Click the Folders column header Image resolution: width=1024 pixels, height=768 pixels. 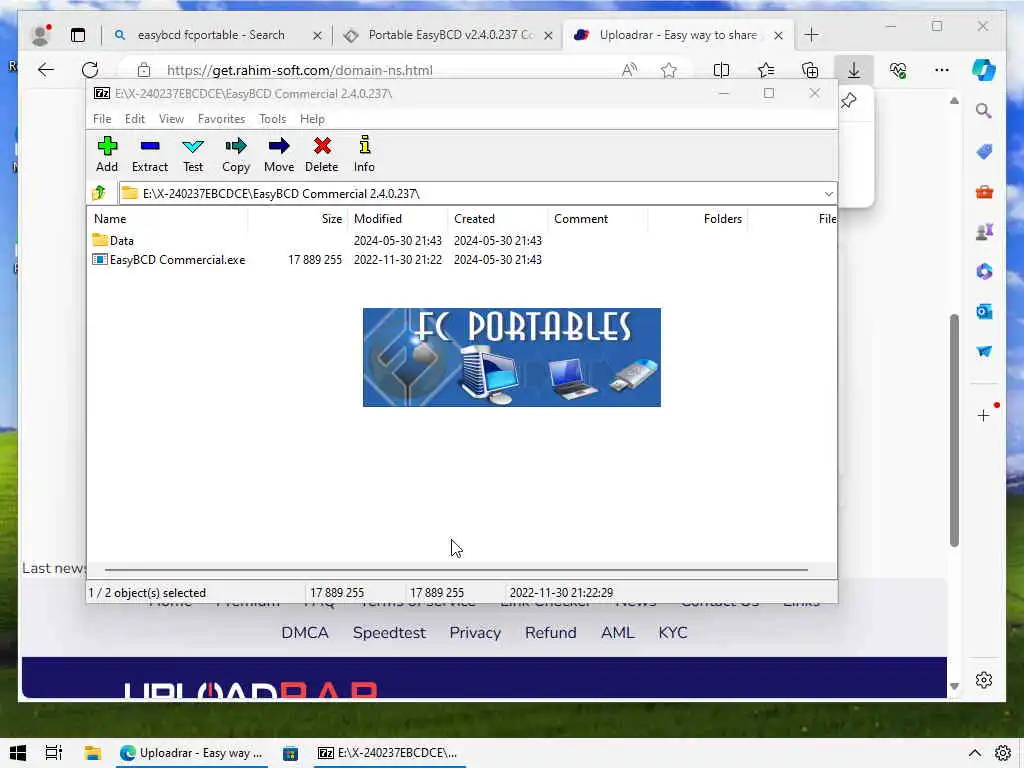[x=697, y=219]
